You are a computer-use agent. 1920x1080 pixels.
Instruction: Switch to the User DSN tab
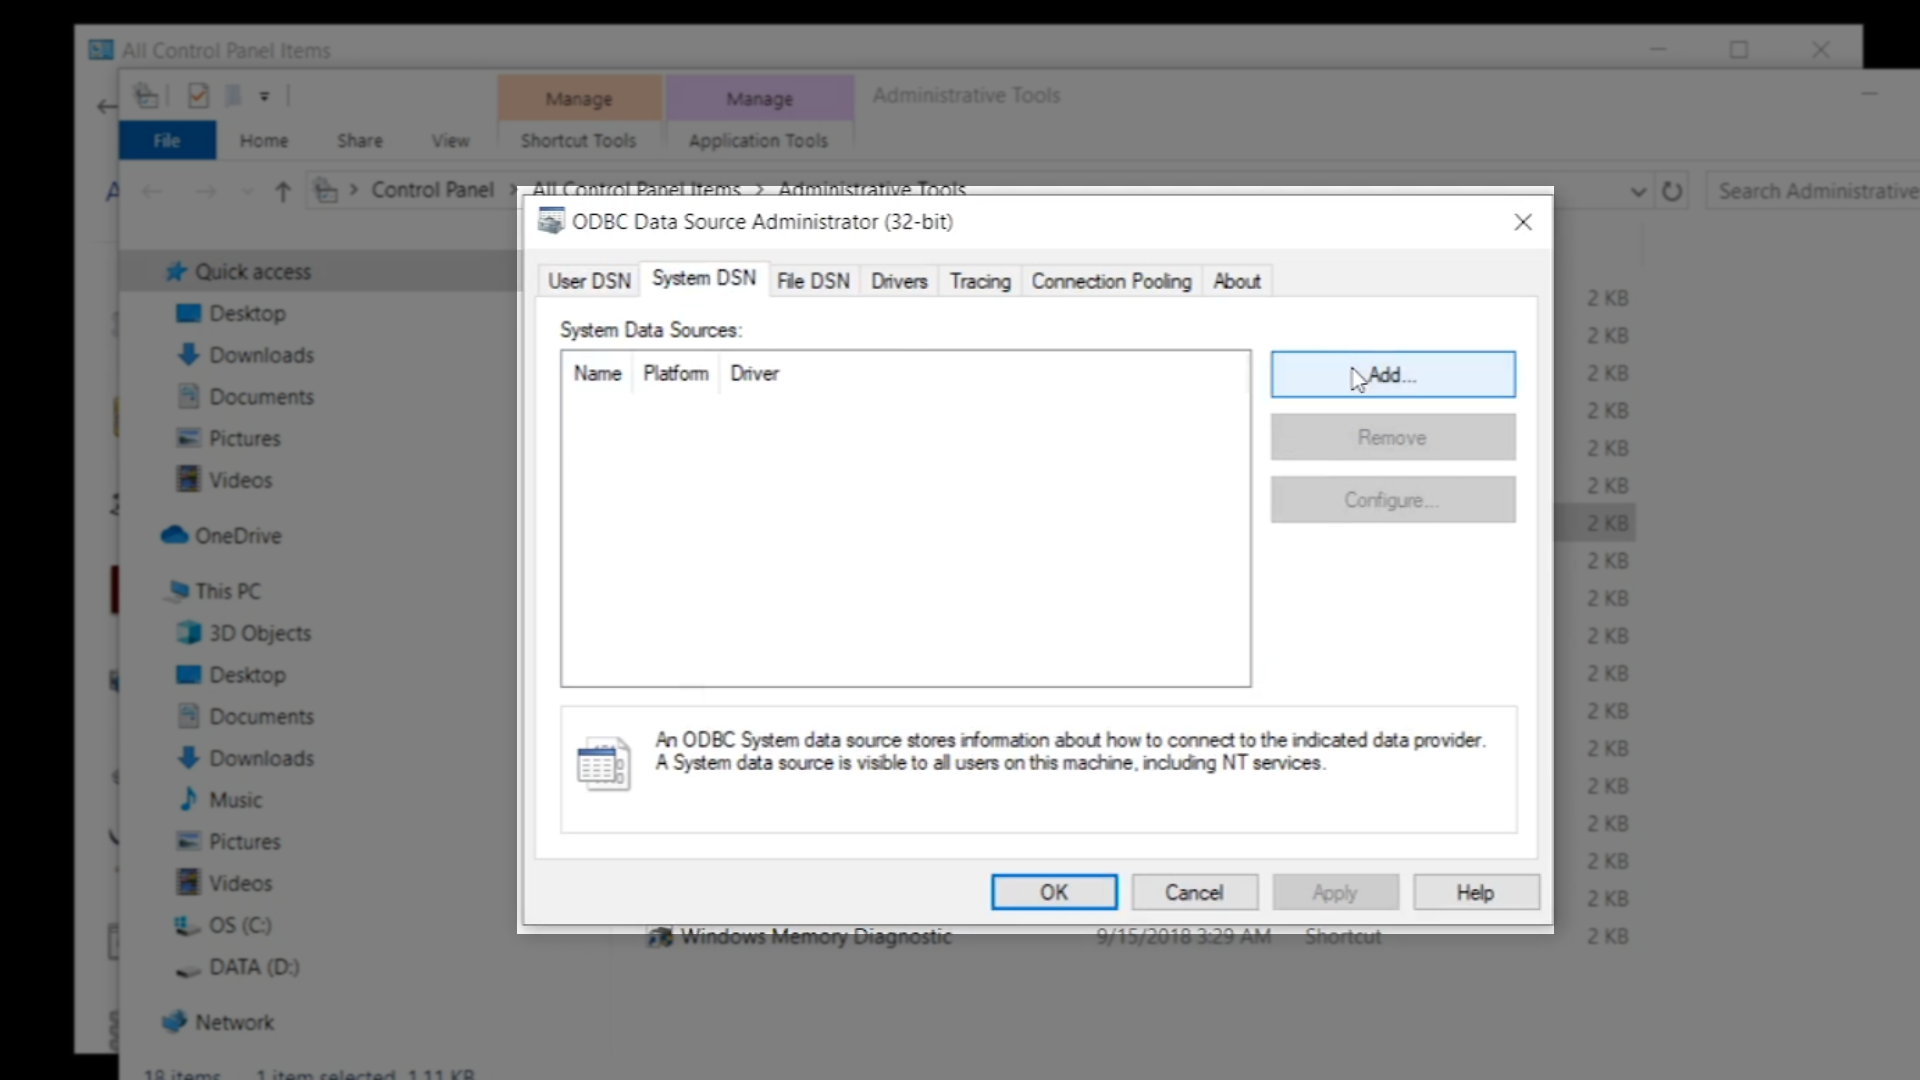[589, 281]
